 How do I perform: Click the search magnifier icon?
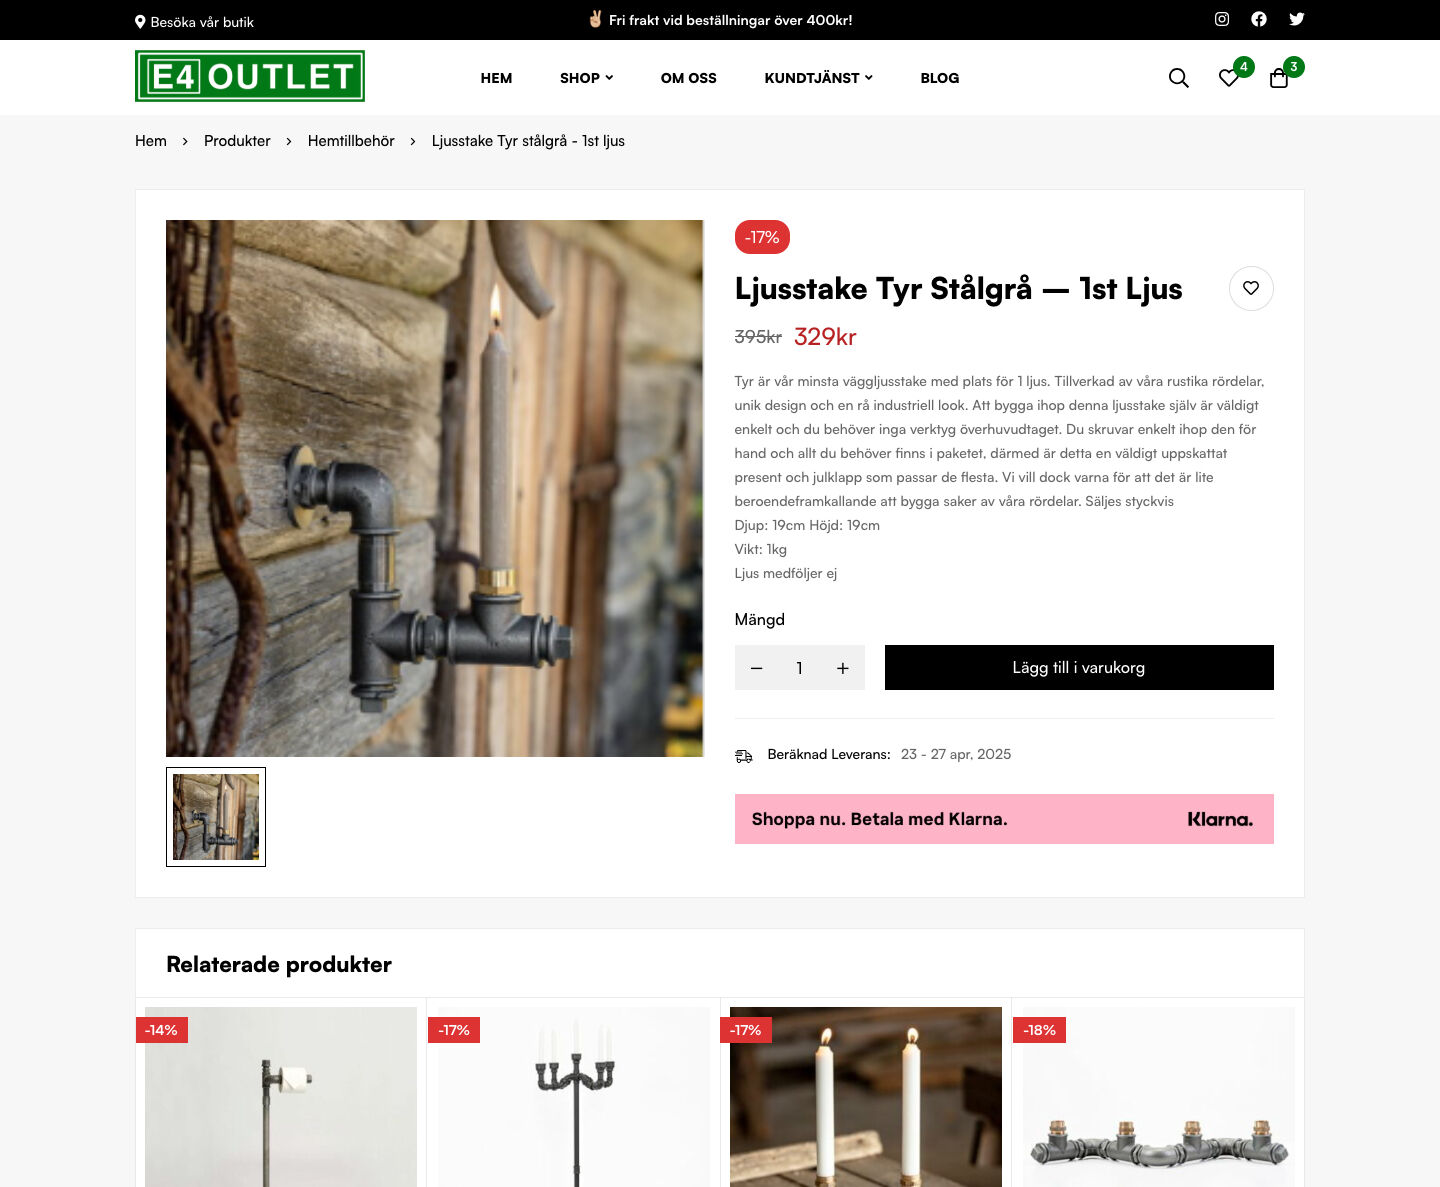click(1179, 78)
